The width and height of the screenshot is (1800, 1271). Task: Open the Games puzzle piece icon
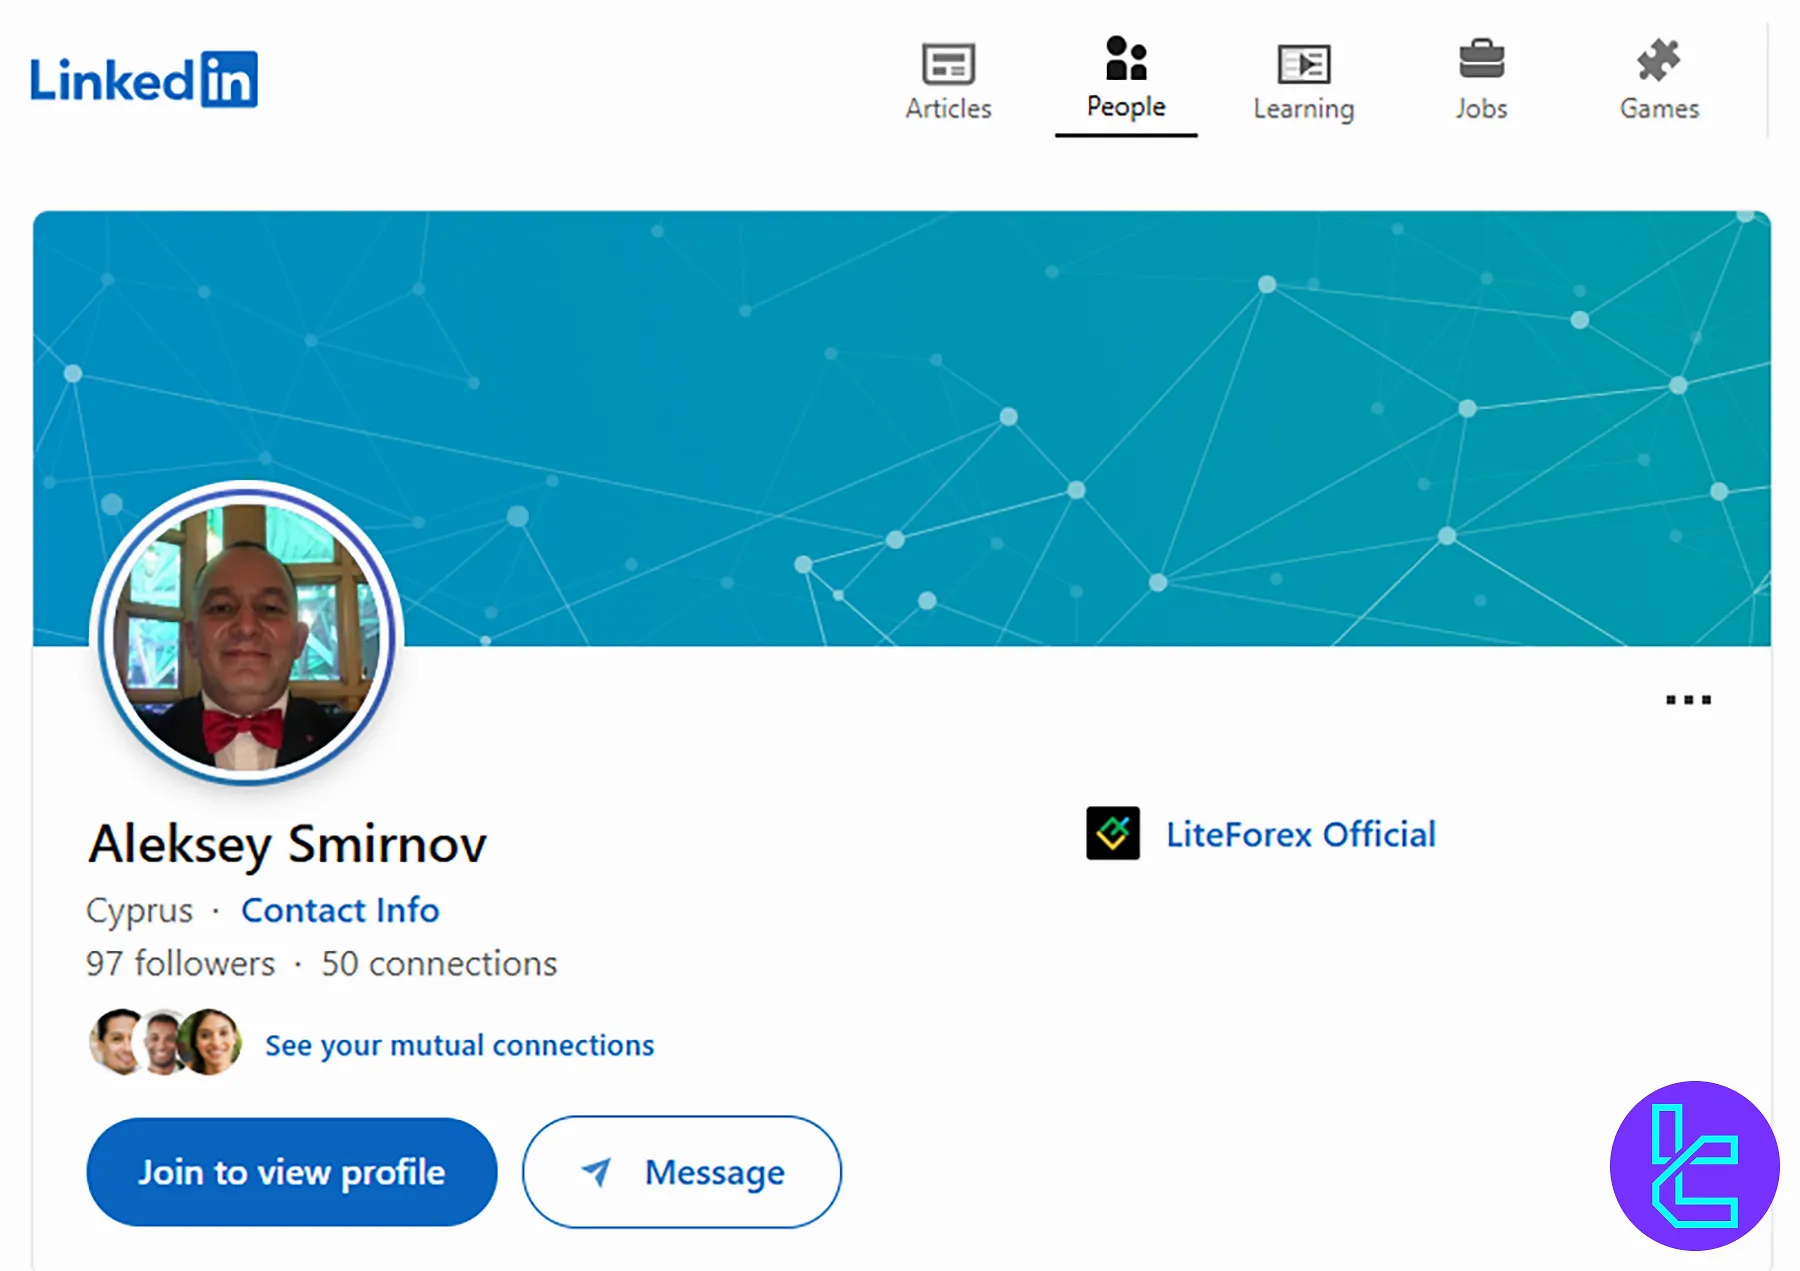coord(1659,60)
